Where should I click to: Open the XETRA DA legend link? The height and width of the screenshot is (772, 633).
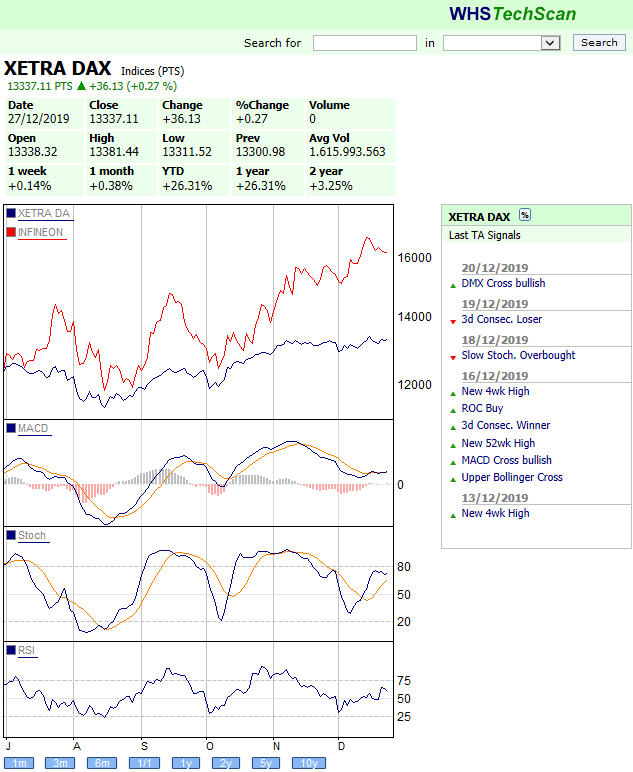[44, 213]
